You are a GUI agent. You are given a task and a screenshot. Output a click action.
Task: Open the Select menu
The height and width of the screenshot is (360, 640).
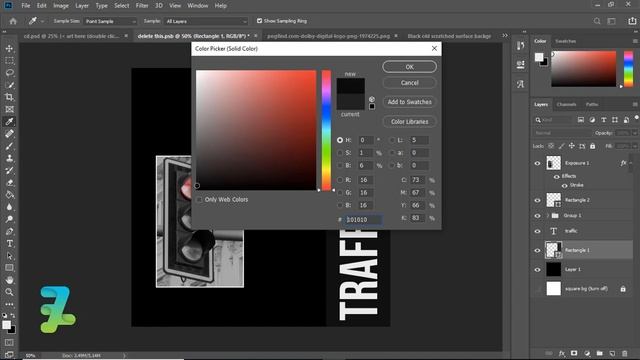pos(121,6)
